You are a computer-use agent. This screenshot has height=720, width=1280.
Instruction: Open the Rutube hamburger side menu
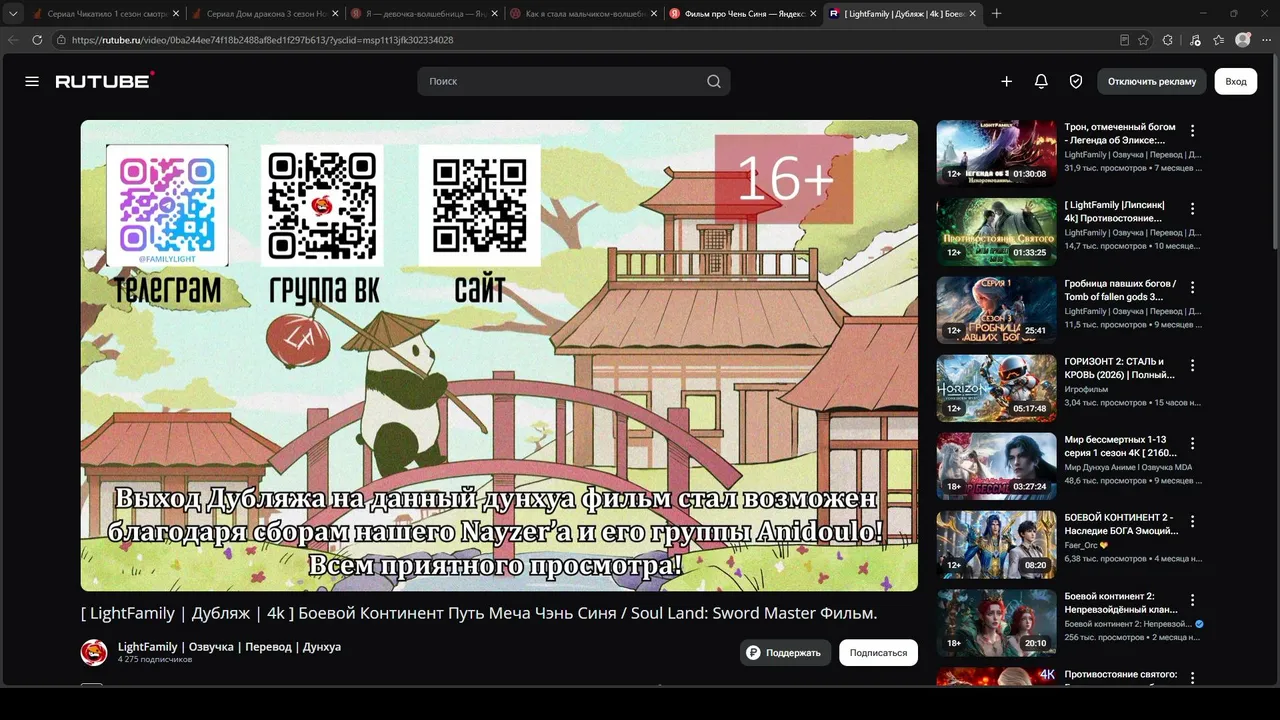click(32, 81)
